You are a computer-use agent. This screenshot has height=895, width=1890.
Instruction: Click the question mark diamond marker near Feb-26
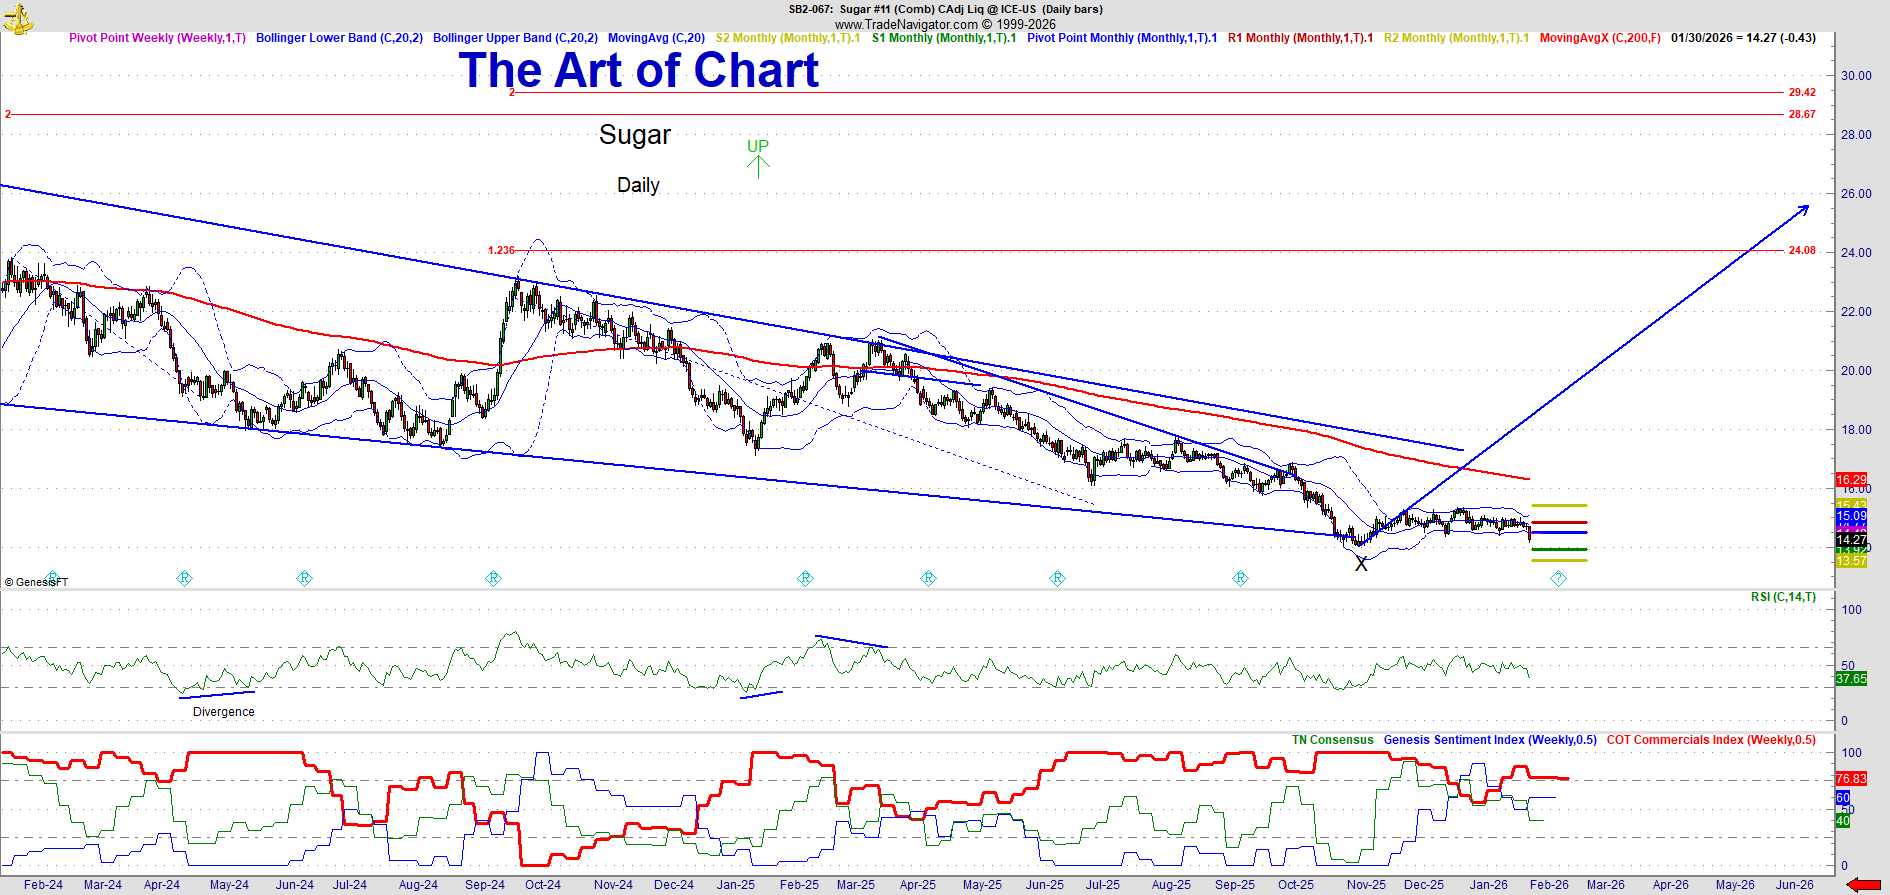(1558, 579)
